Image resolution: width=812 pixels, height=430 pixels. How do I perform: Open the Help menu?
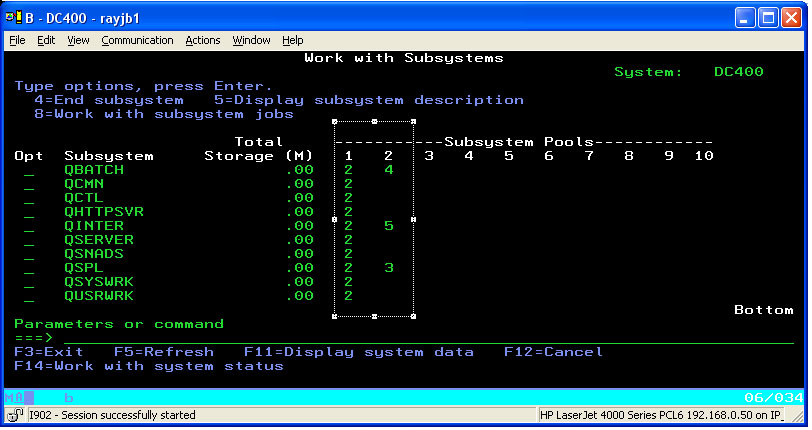[293, 40]
